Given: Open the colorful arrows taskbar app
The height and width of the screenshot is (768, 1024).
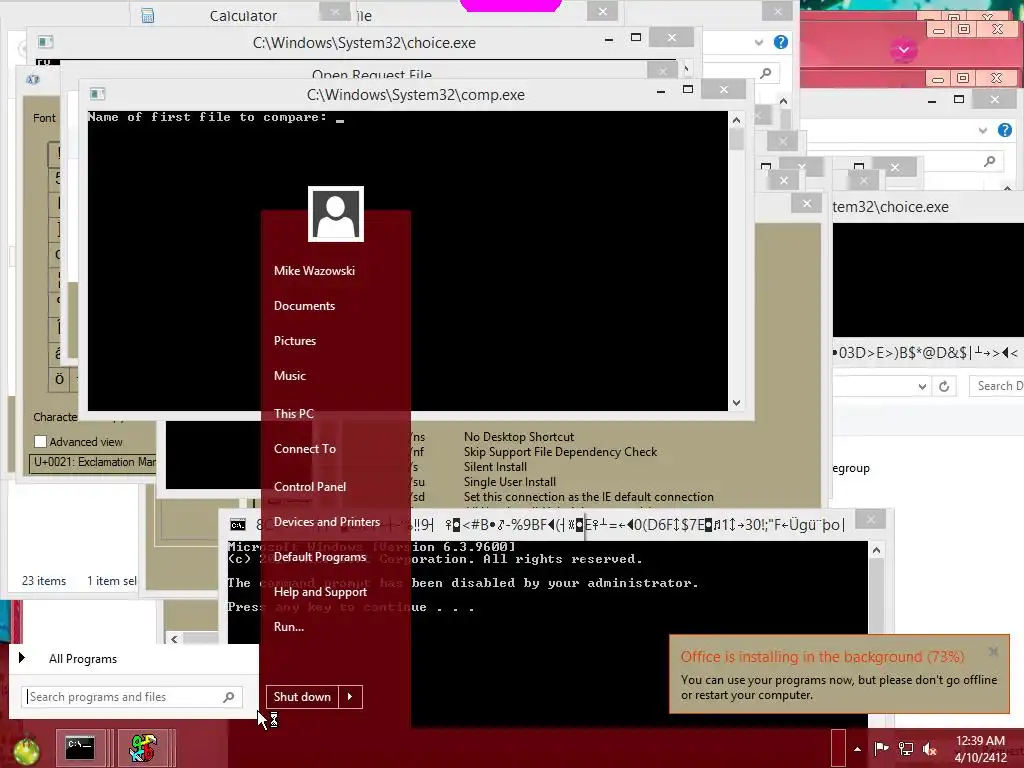Looking at the screenshot, I should coord(143,748).
